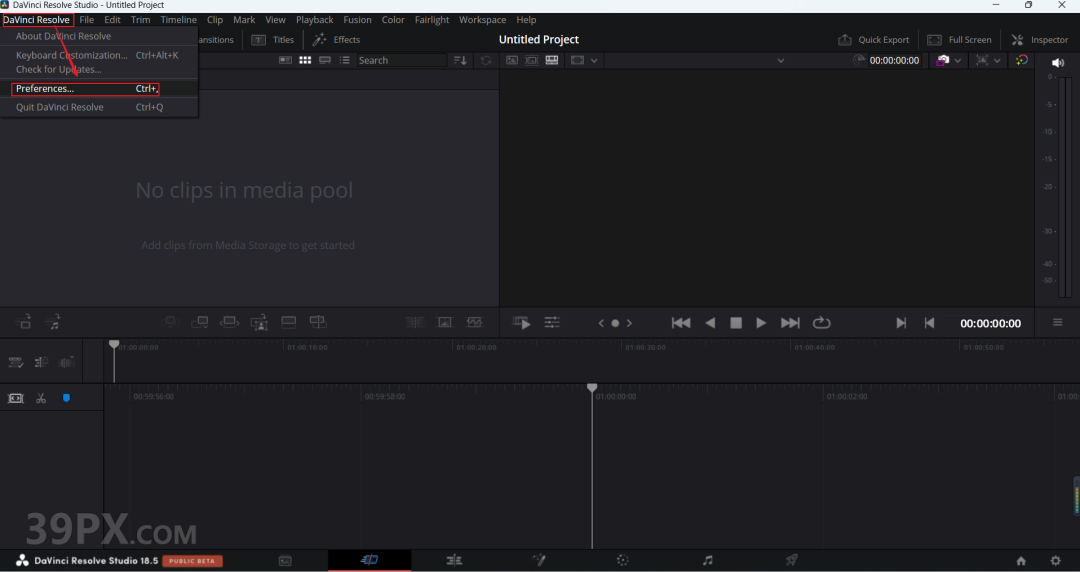Open the Fairlight menu in menu bar
Viewport: 1080px width, 572px height.
(x=432, y=20)
